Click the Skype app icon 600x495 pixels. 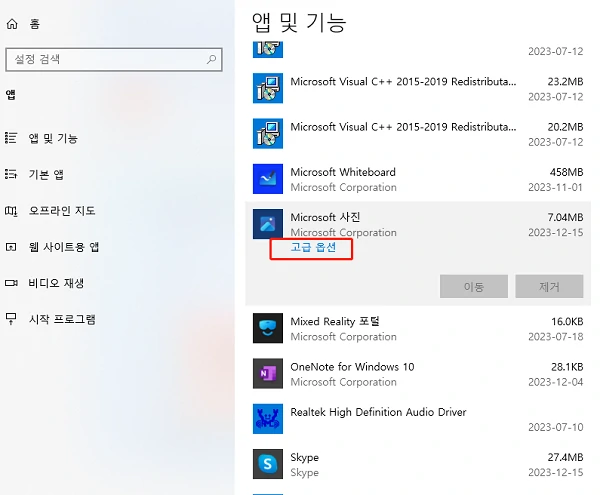click(268, 464)
